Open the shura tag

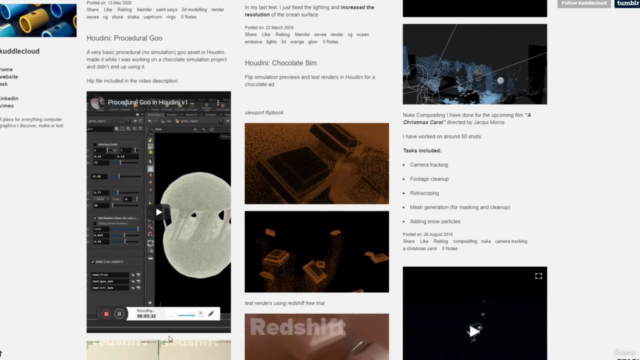tap(117, 17)
